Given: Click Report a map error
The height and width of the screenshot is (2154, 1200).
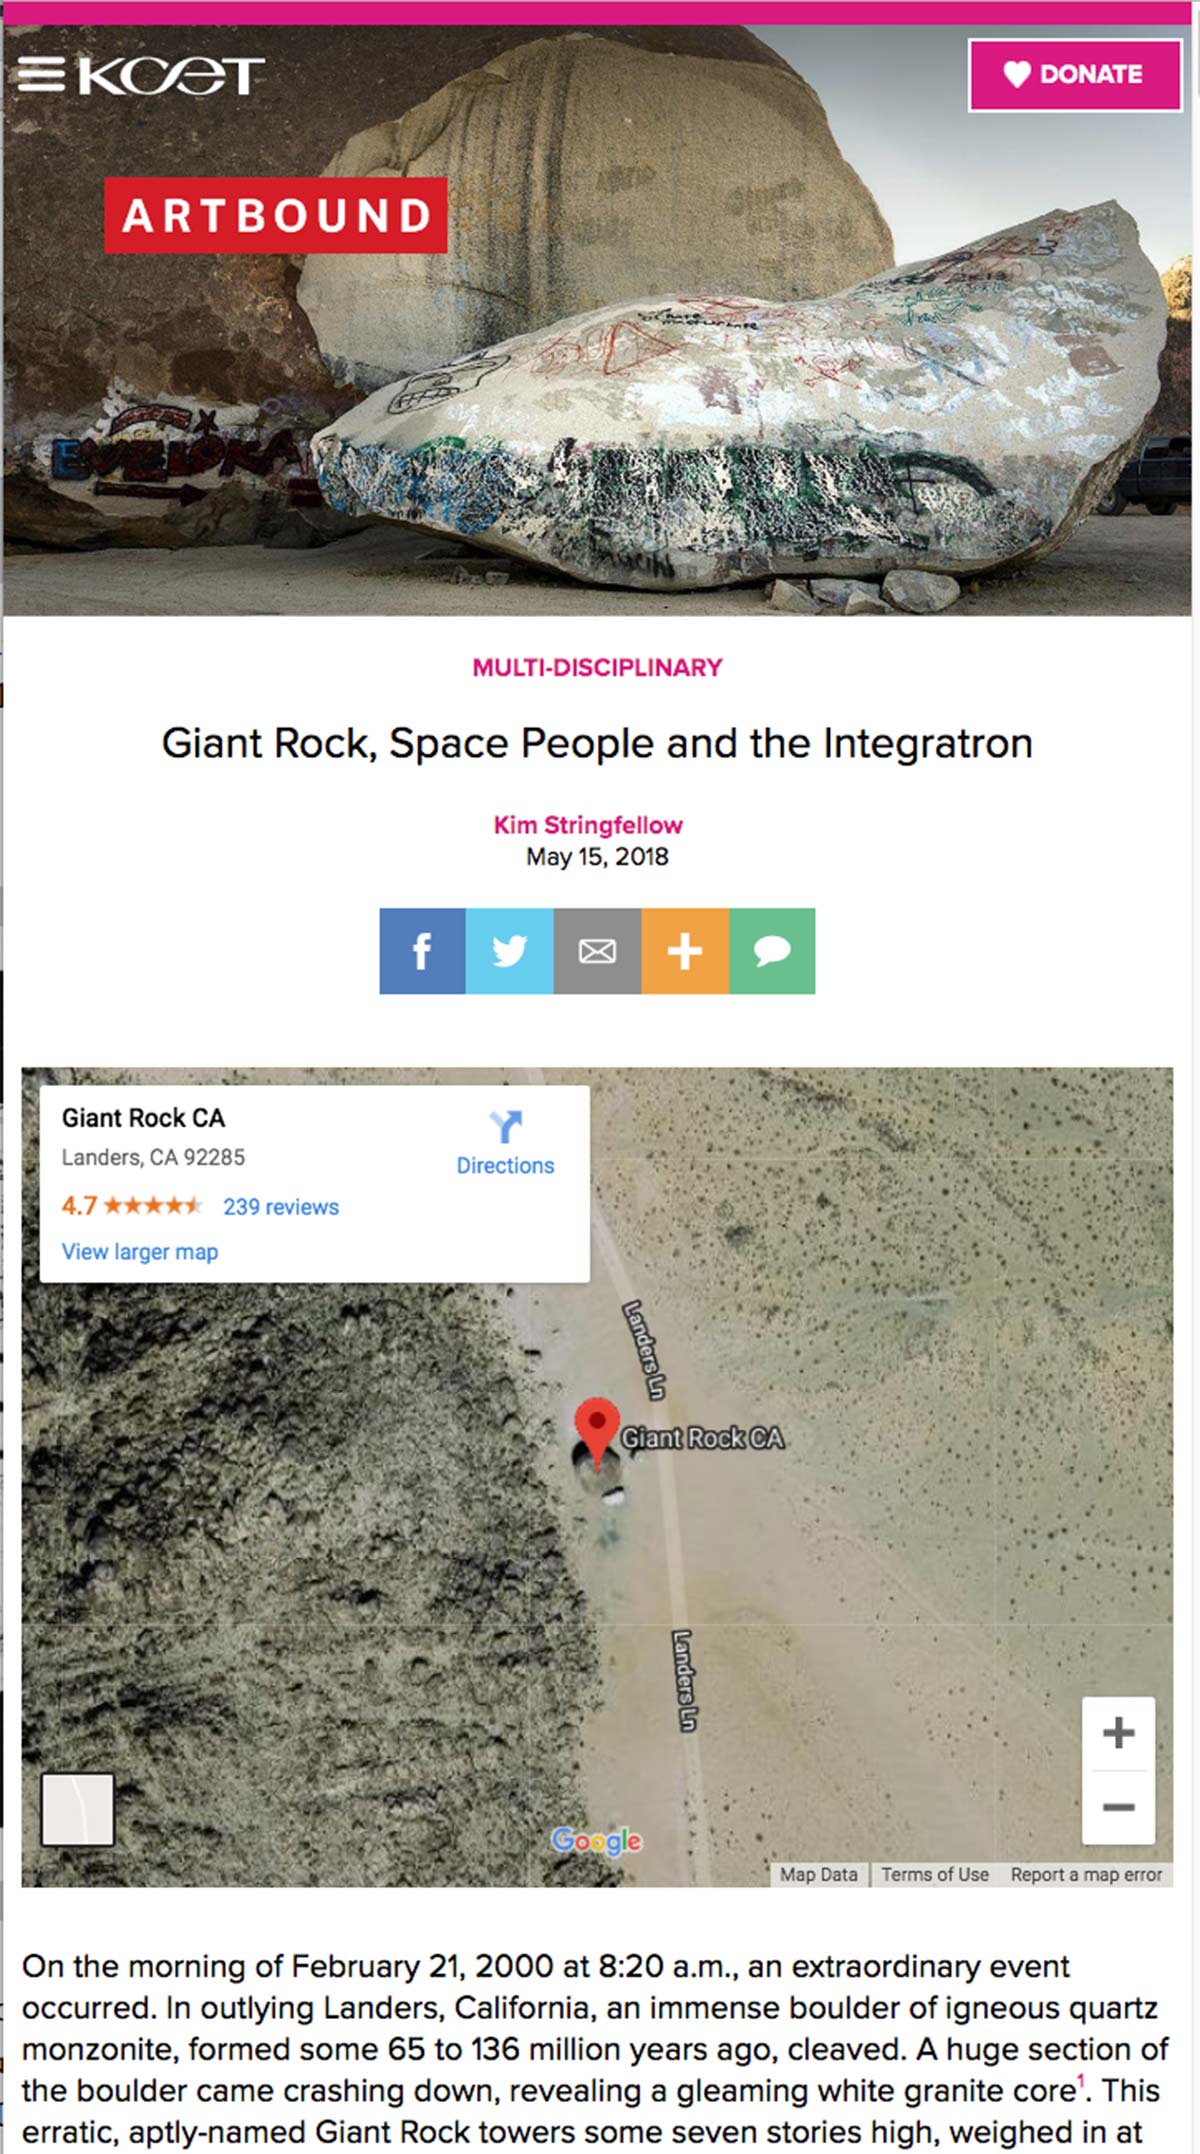Looking at the screenshot, I should 1086,1875.
